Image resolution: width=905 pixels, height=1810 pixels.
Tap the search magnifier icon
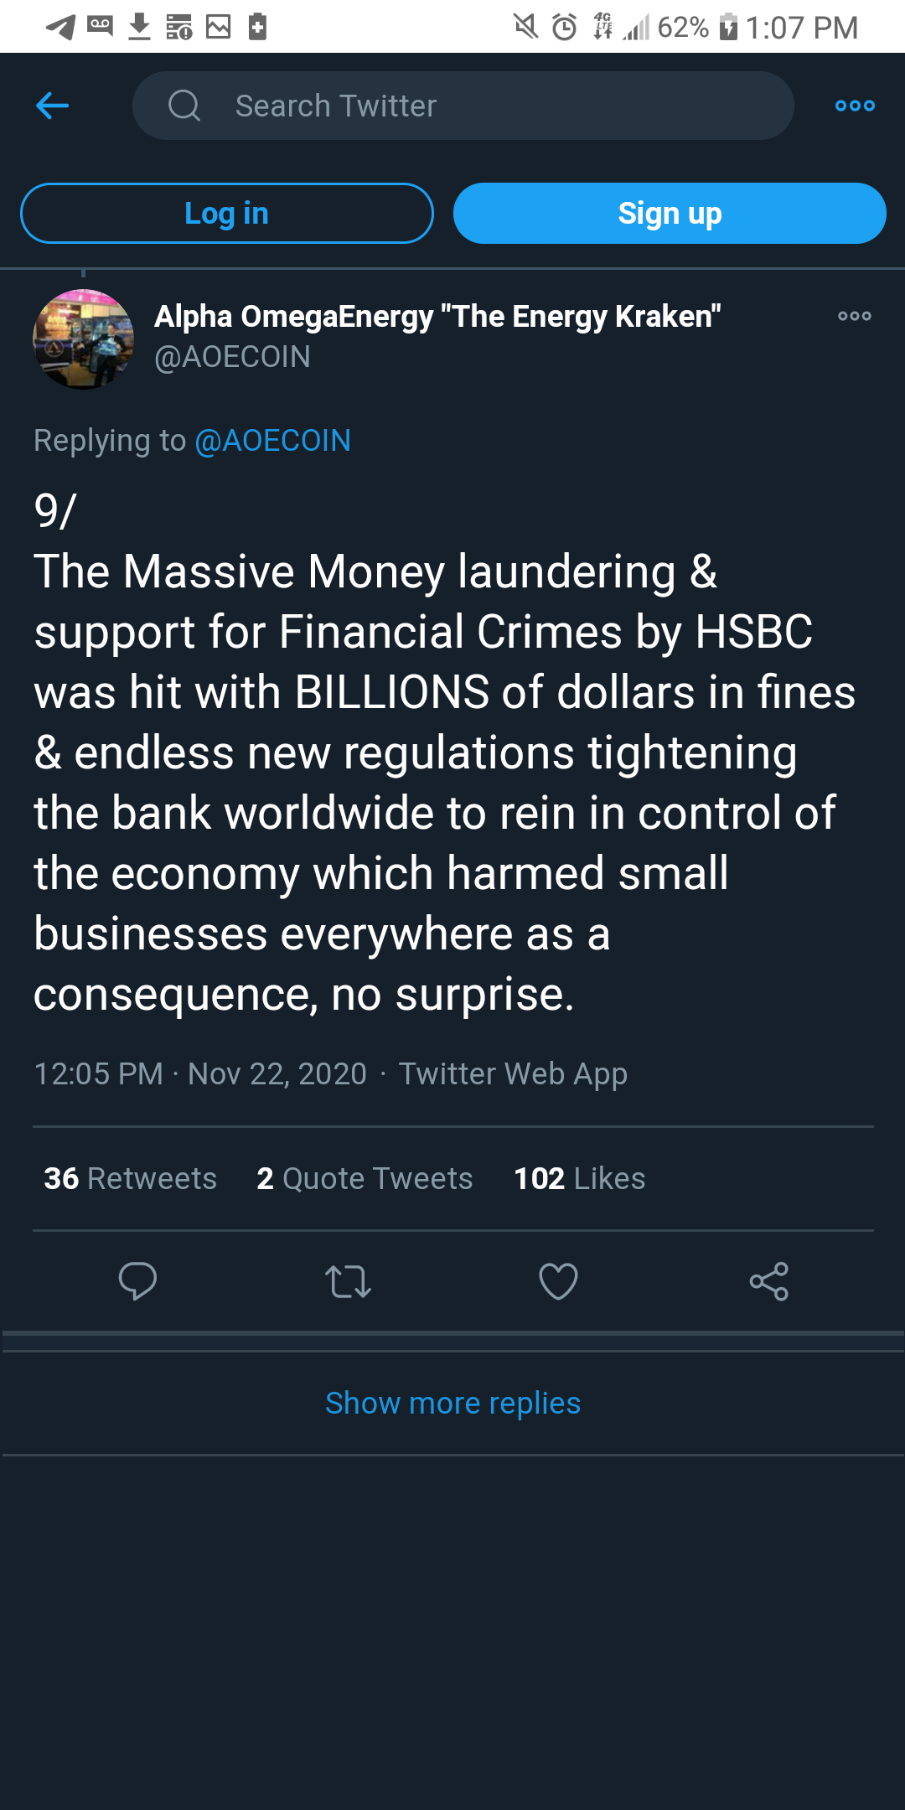coord(184,105)
